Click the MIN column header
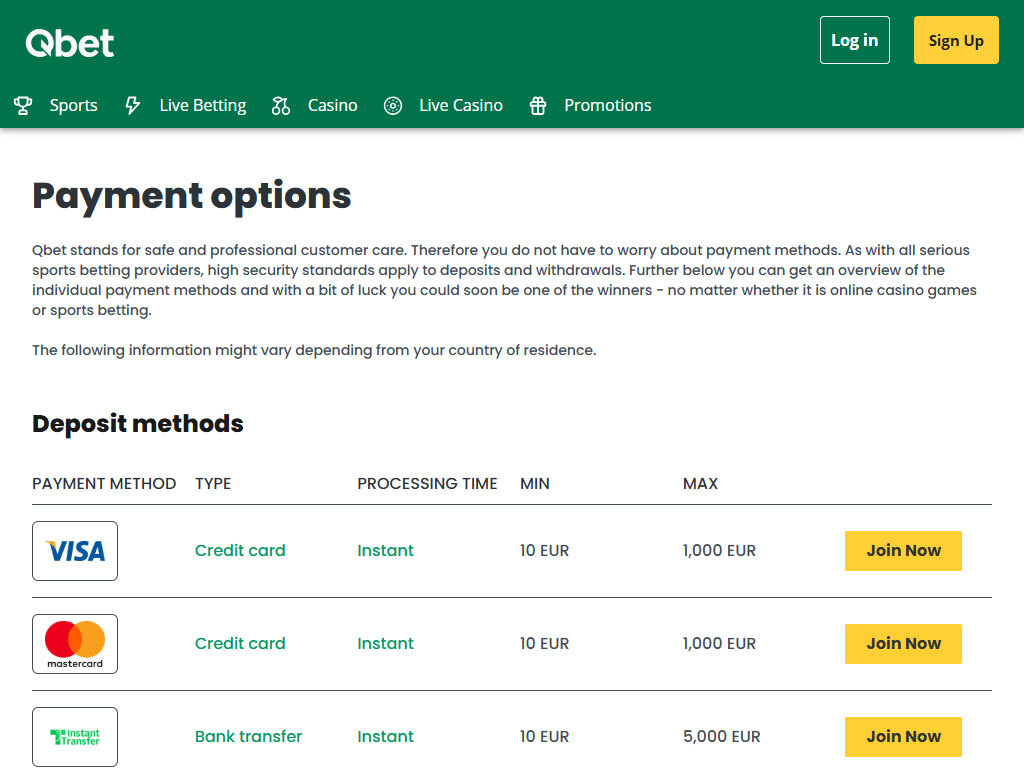 coord(535,483)
